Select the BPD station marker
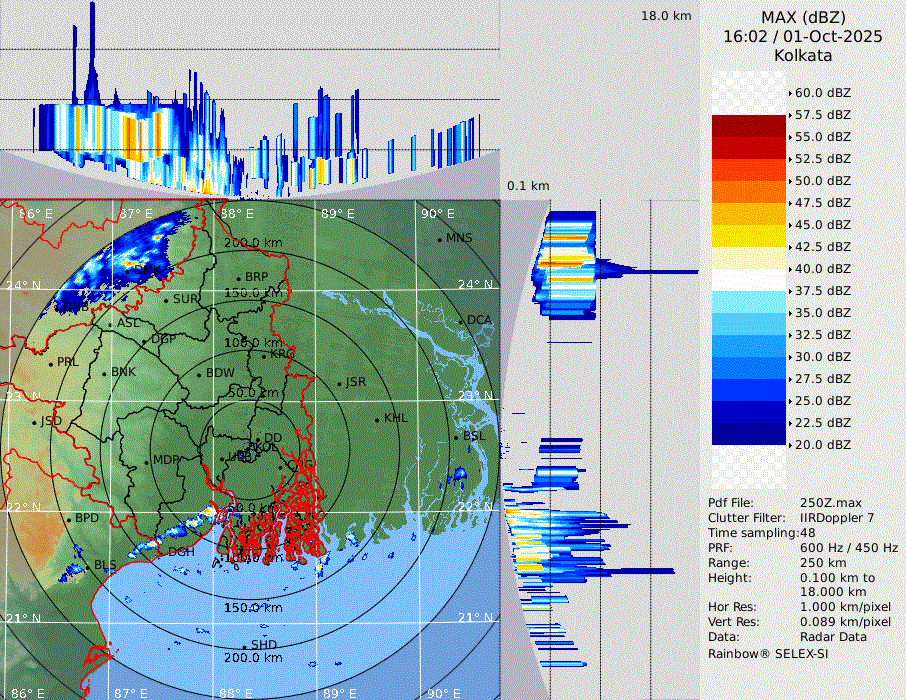Viewport: 906px width, 700px height. pyautogui.click(x=69, y=519)
